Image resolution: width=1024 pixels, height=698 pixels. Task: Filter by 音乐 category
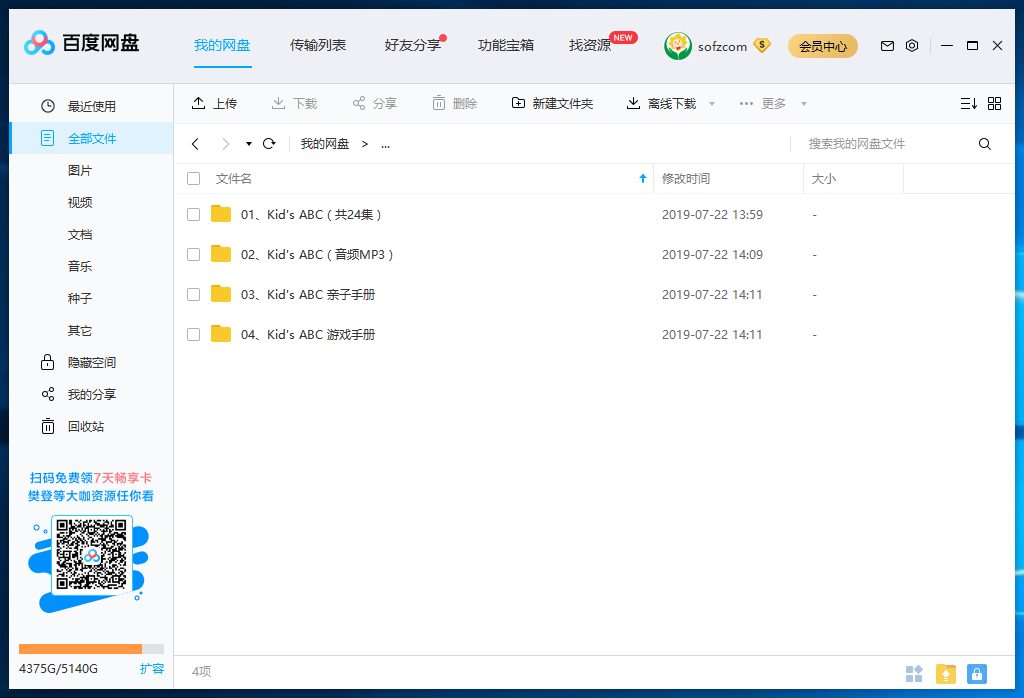pos(80,266)
